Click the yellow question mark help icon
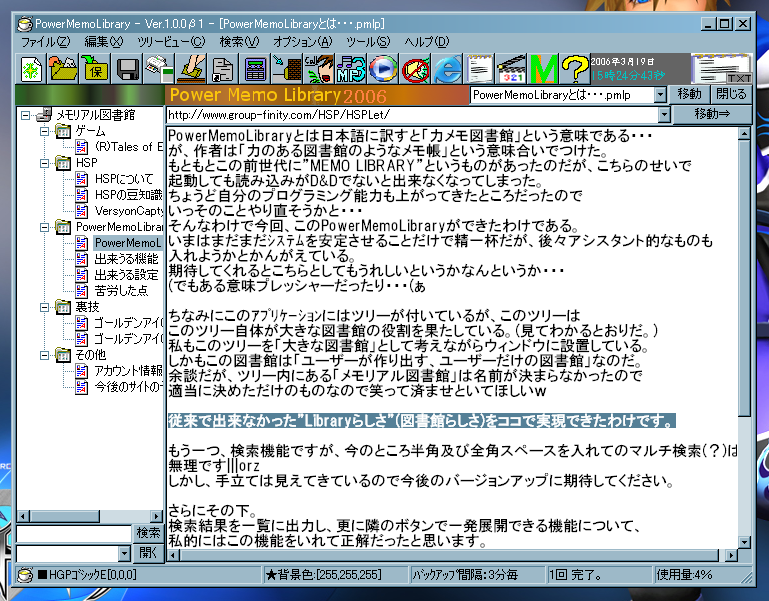Image resolution: width=769 pixels, height=601 pixels. point(574,69)
